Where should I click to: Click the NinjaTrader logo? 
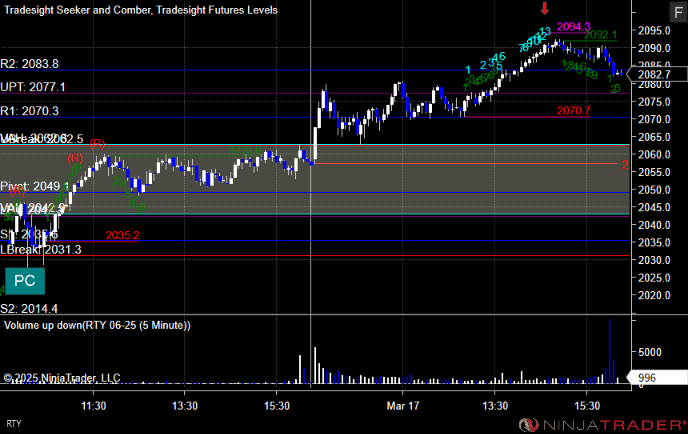(602, 425)
